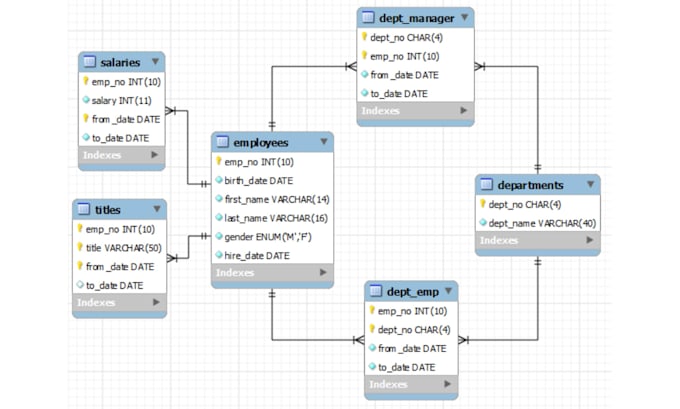
Task: Select 'last_name VARCHAR(16)' column text
Action: click(276, 218)
